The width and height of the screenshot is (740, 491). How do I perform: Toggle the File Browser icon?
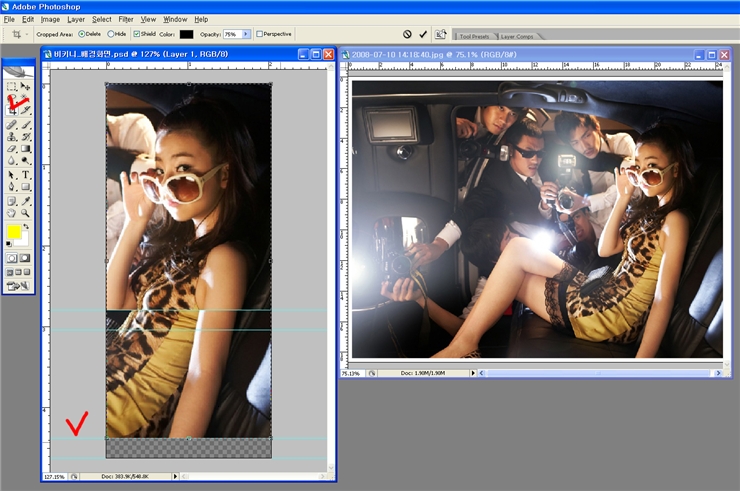pos(440,34)
